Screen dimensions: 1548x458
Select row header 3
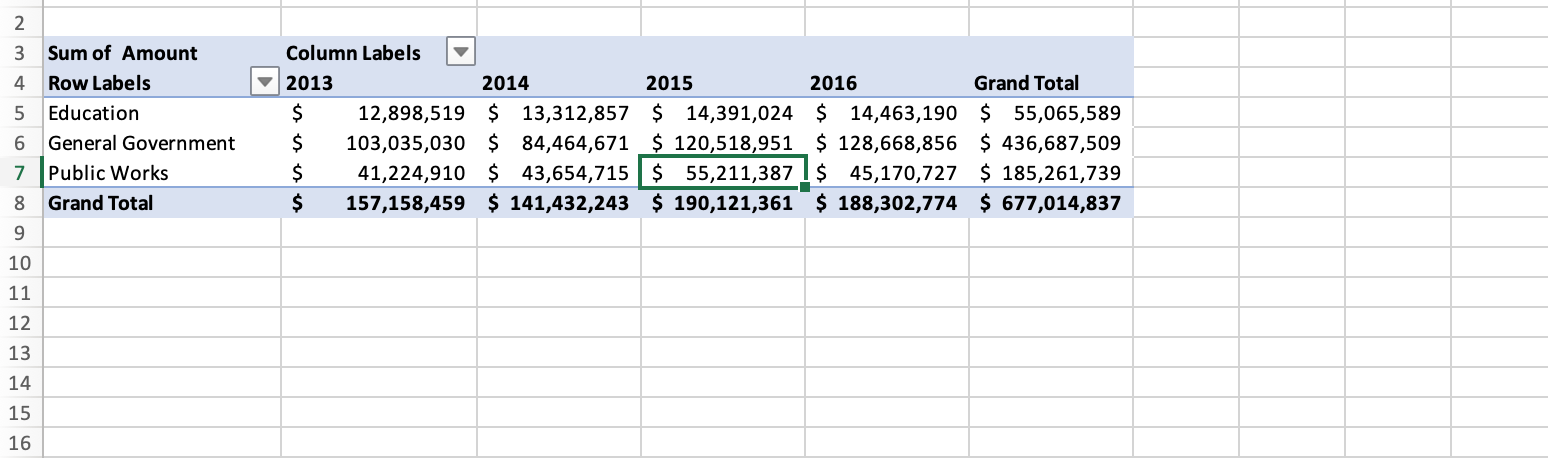(x=20, y=53)
